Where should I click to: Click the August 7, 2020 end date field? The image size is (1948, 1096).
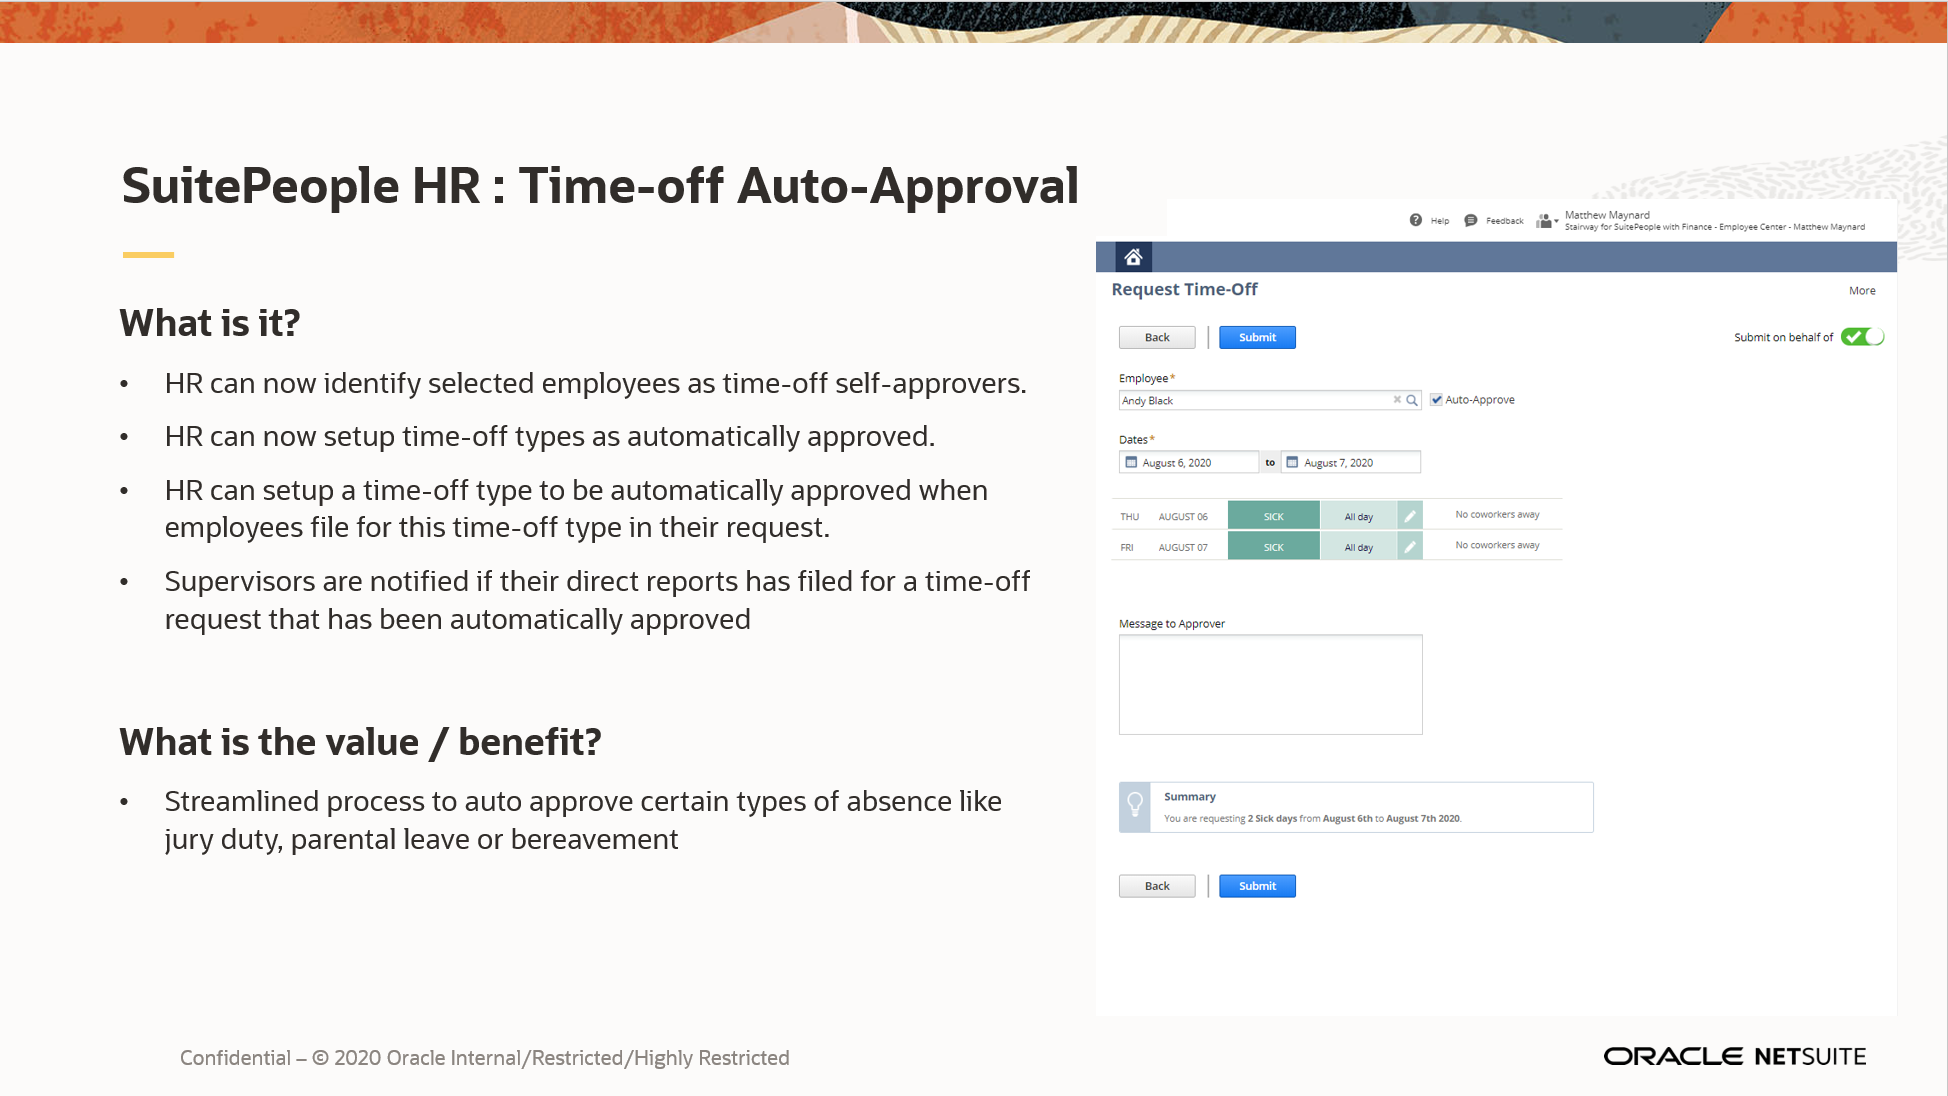[1351, 462]
